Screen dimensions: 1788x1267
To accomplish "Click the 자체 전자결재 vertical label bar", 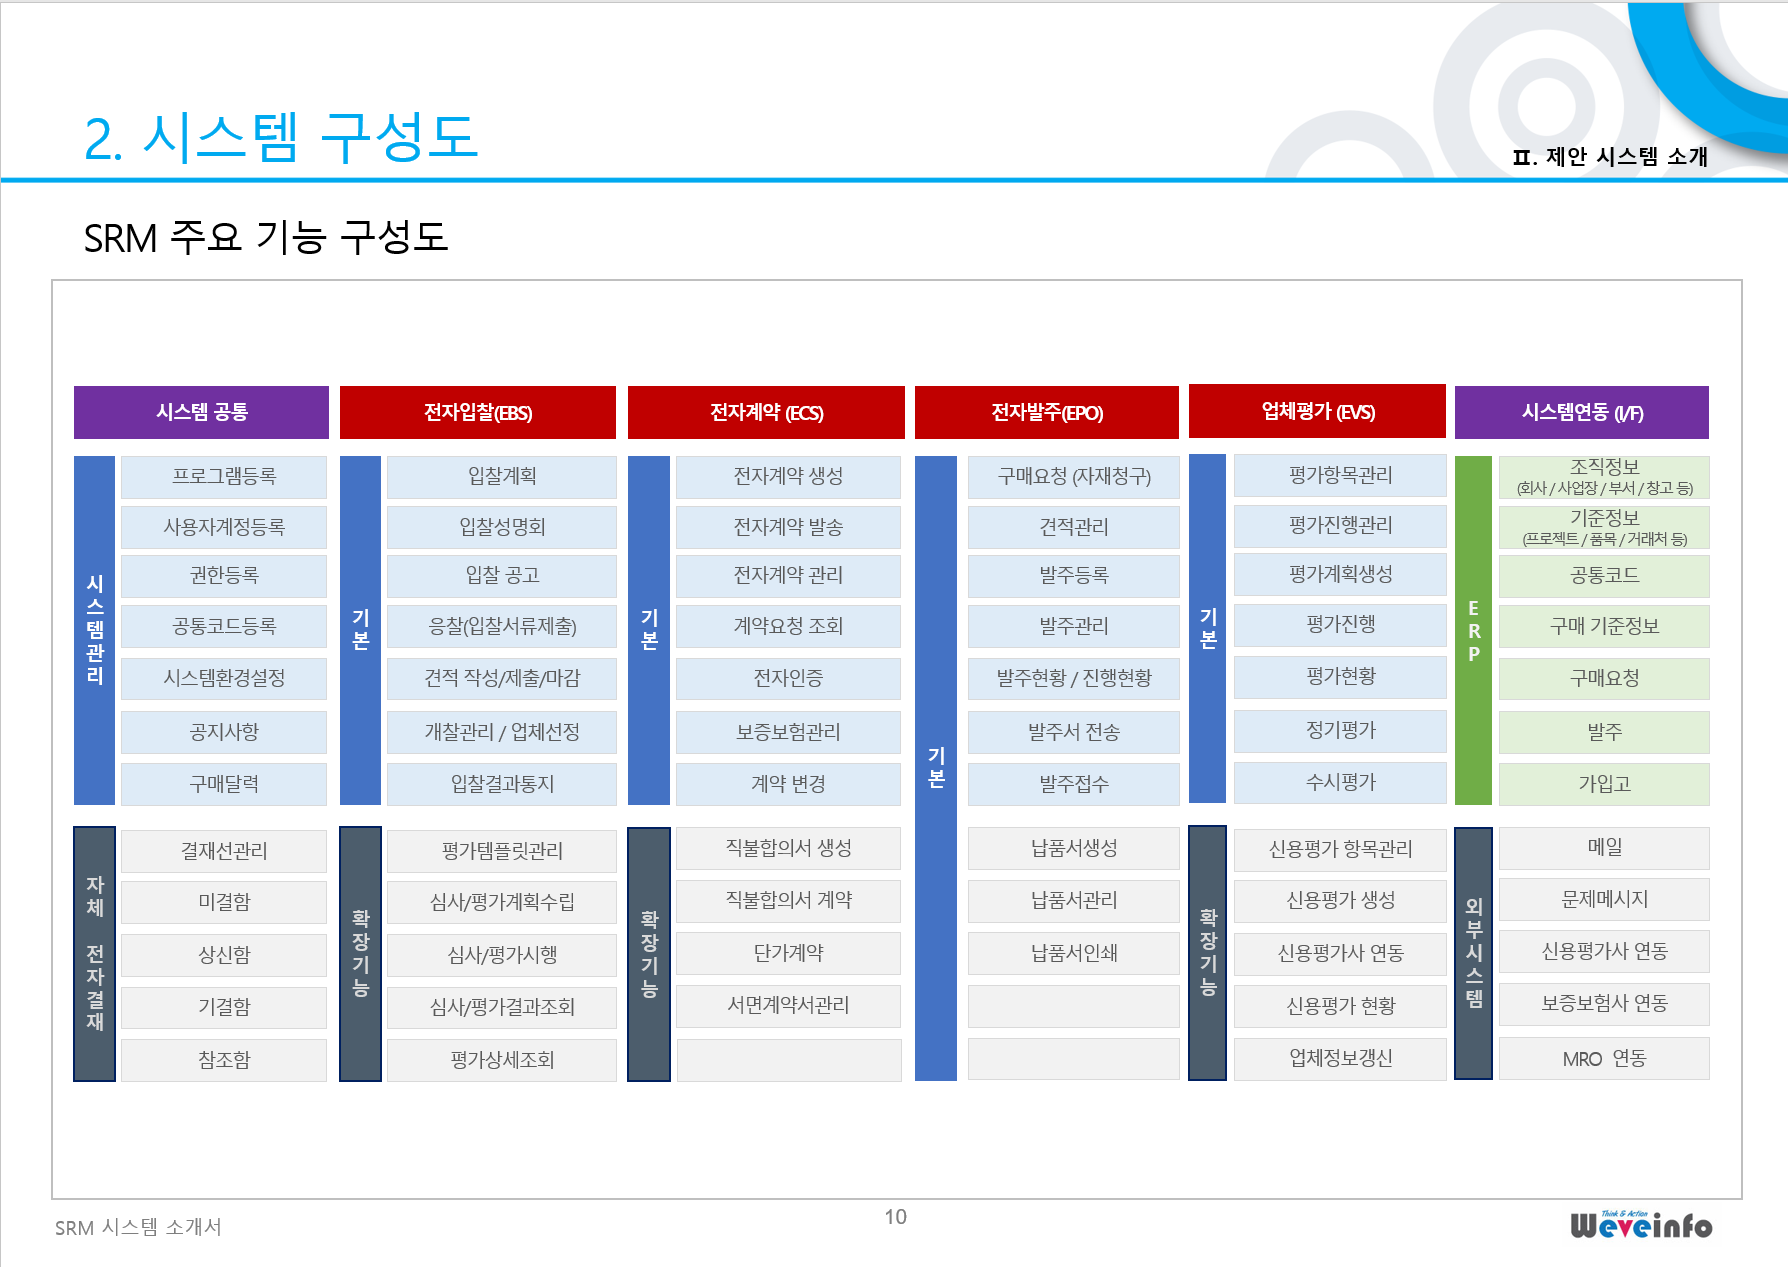I will [95, 954].
